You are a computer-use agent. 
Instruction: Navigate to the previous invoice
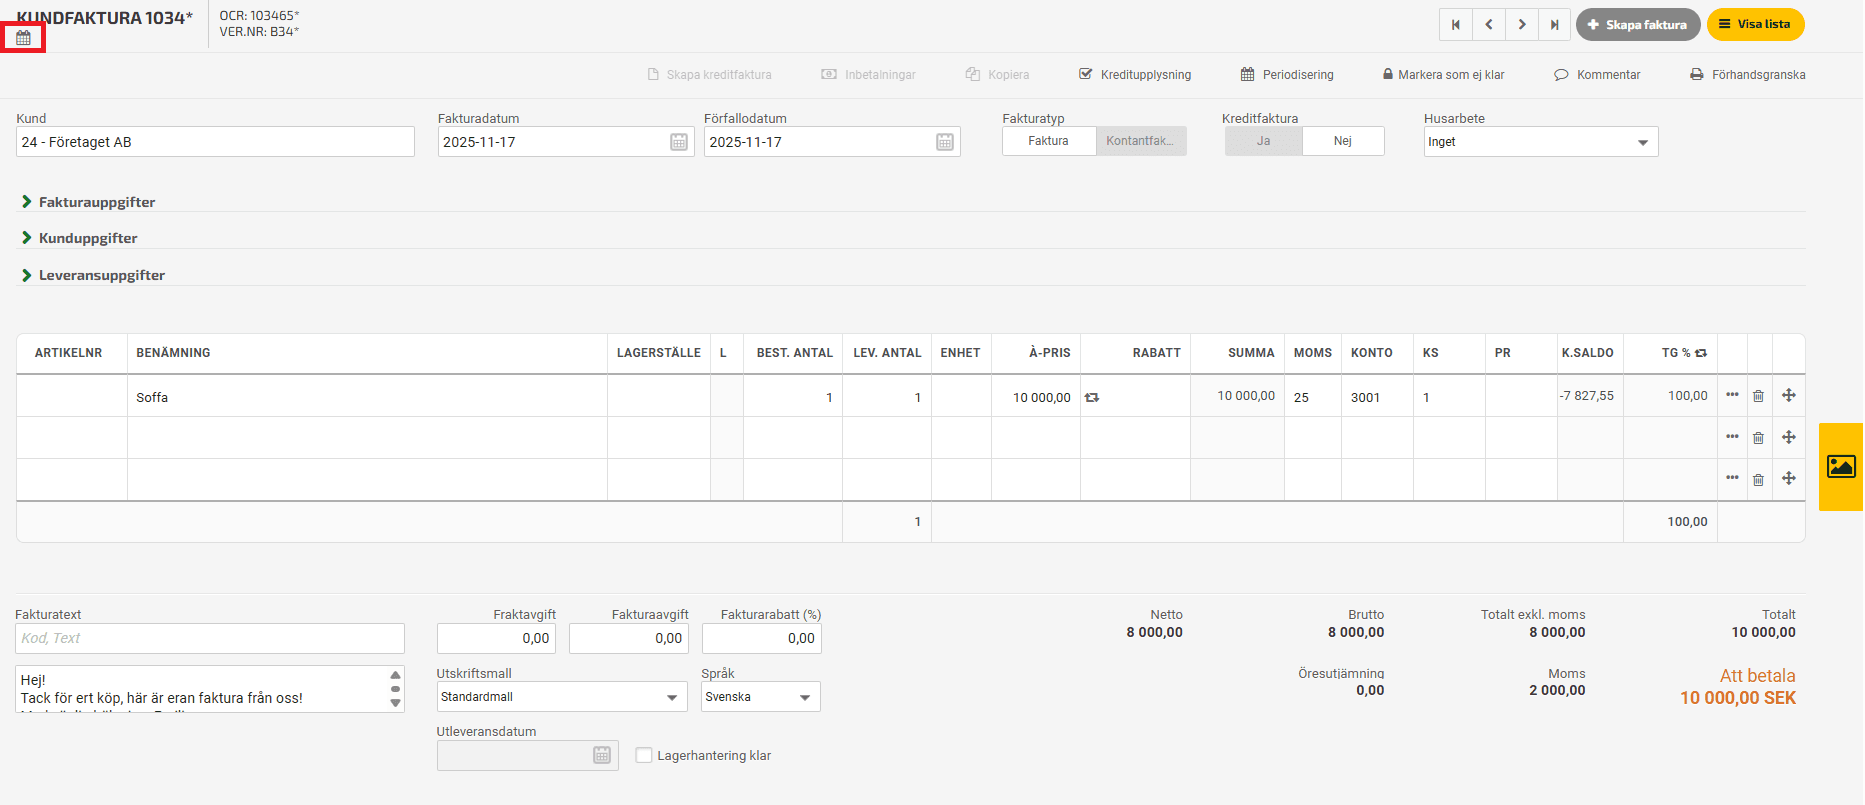pyautogui.click(x=1488, y=25)
